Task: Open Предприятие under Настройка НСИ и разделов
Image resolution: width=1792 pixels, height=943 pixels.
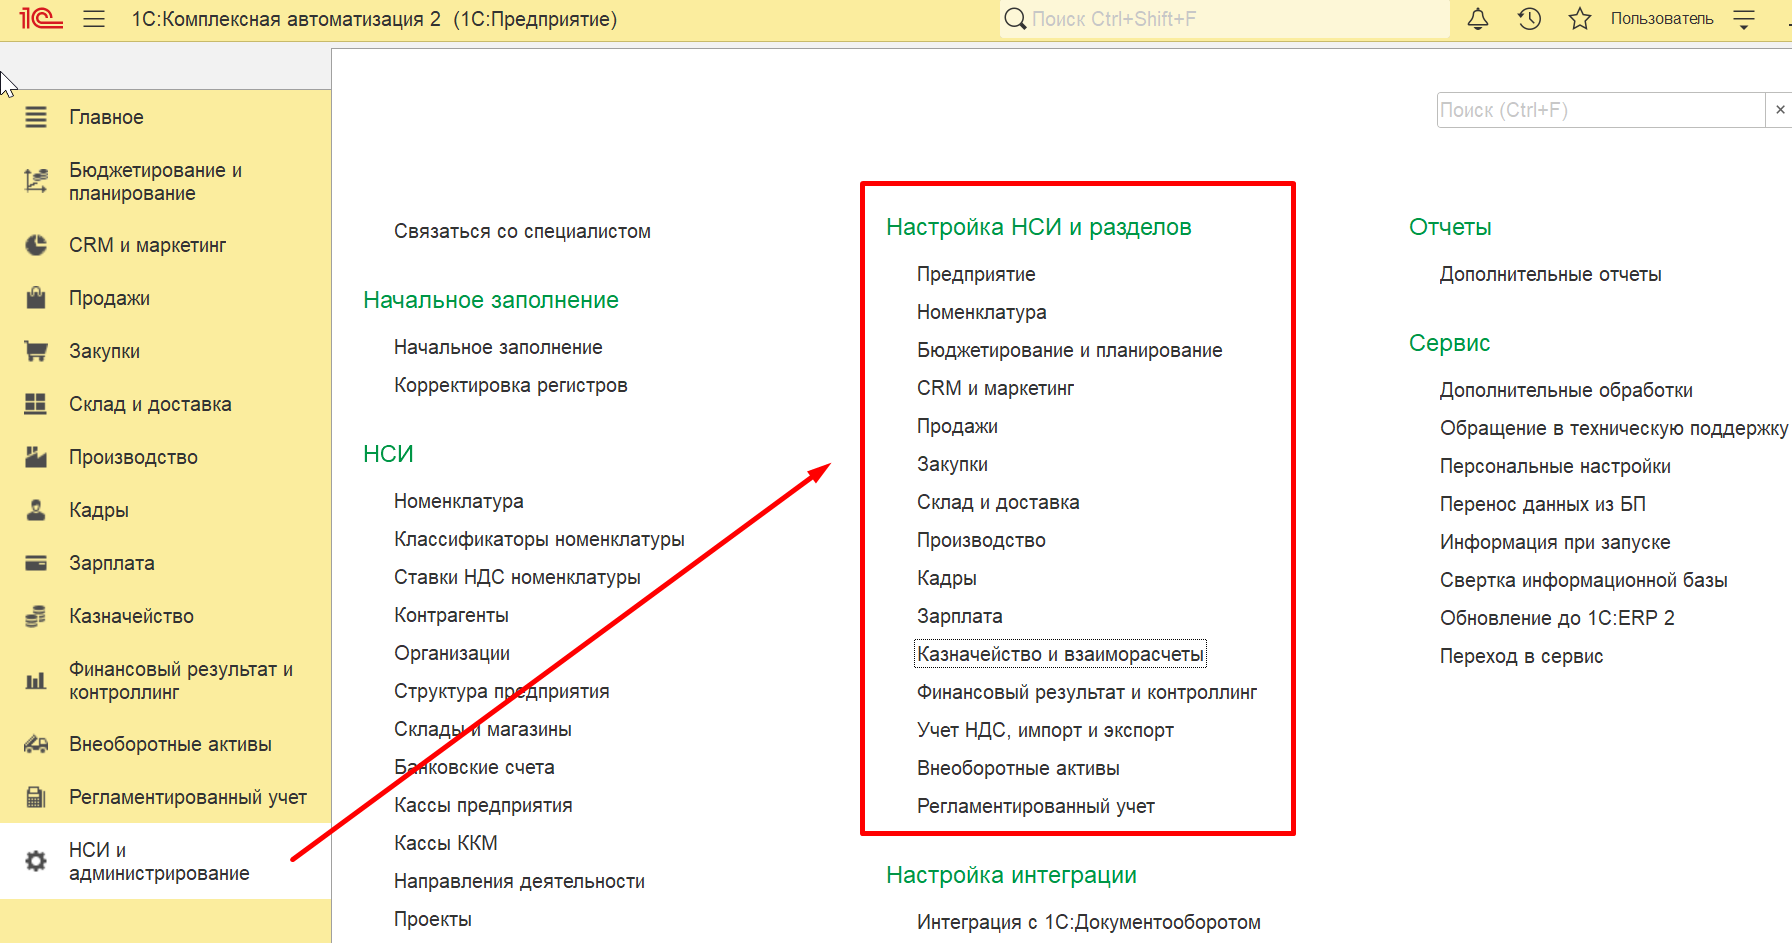Action: click(976, 274)
